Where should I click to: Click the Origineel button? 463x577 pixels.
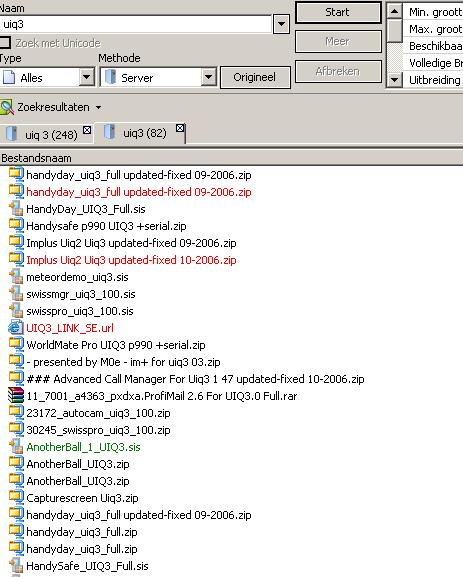255,77
